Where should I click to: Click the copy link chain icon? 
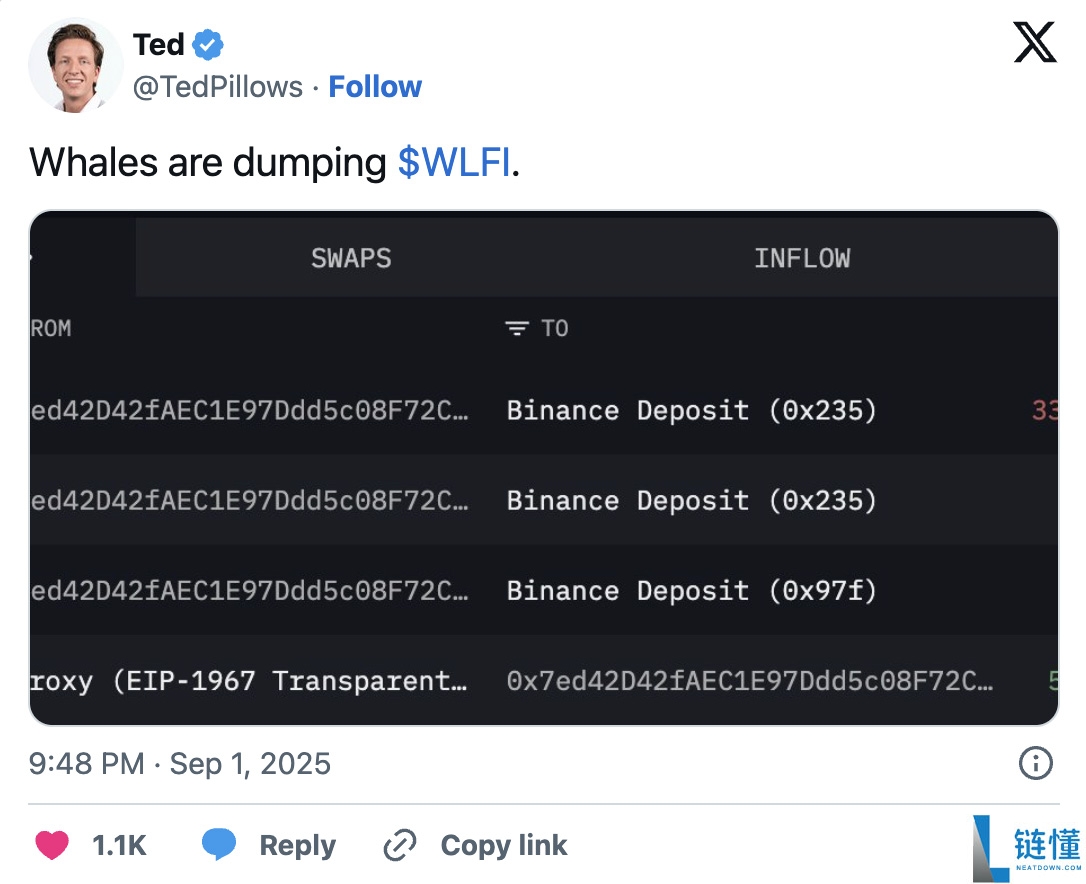(400, 846)
